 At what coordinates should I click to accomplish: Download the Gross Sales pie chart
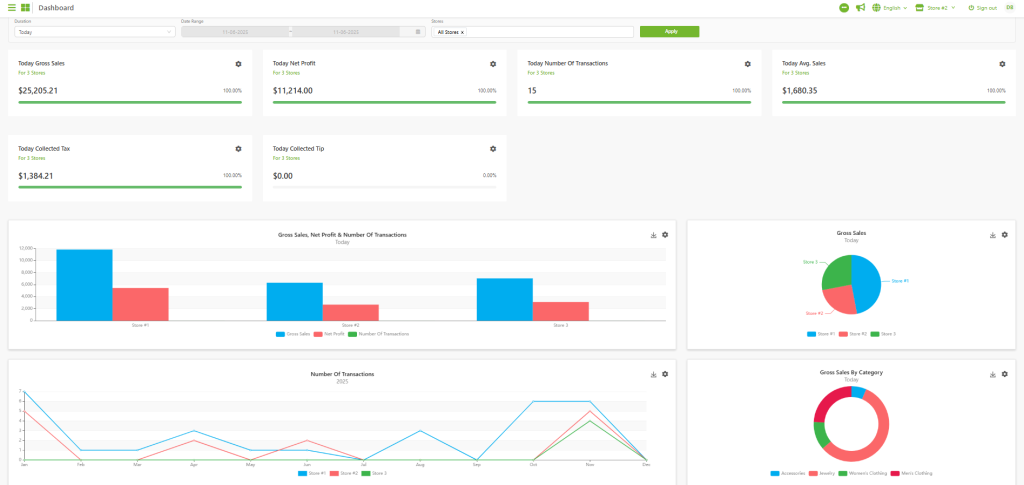pos(992,235)
